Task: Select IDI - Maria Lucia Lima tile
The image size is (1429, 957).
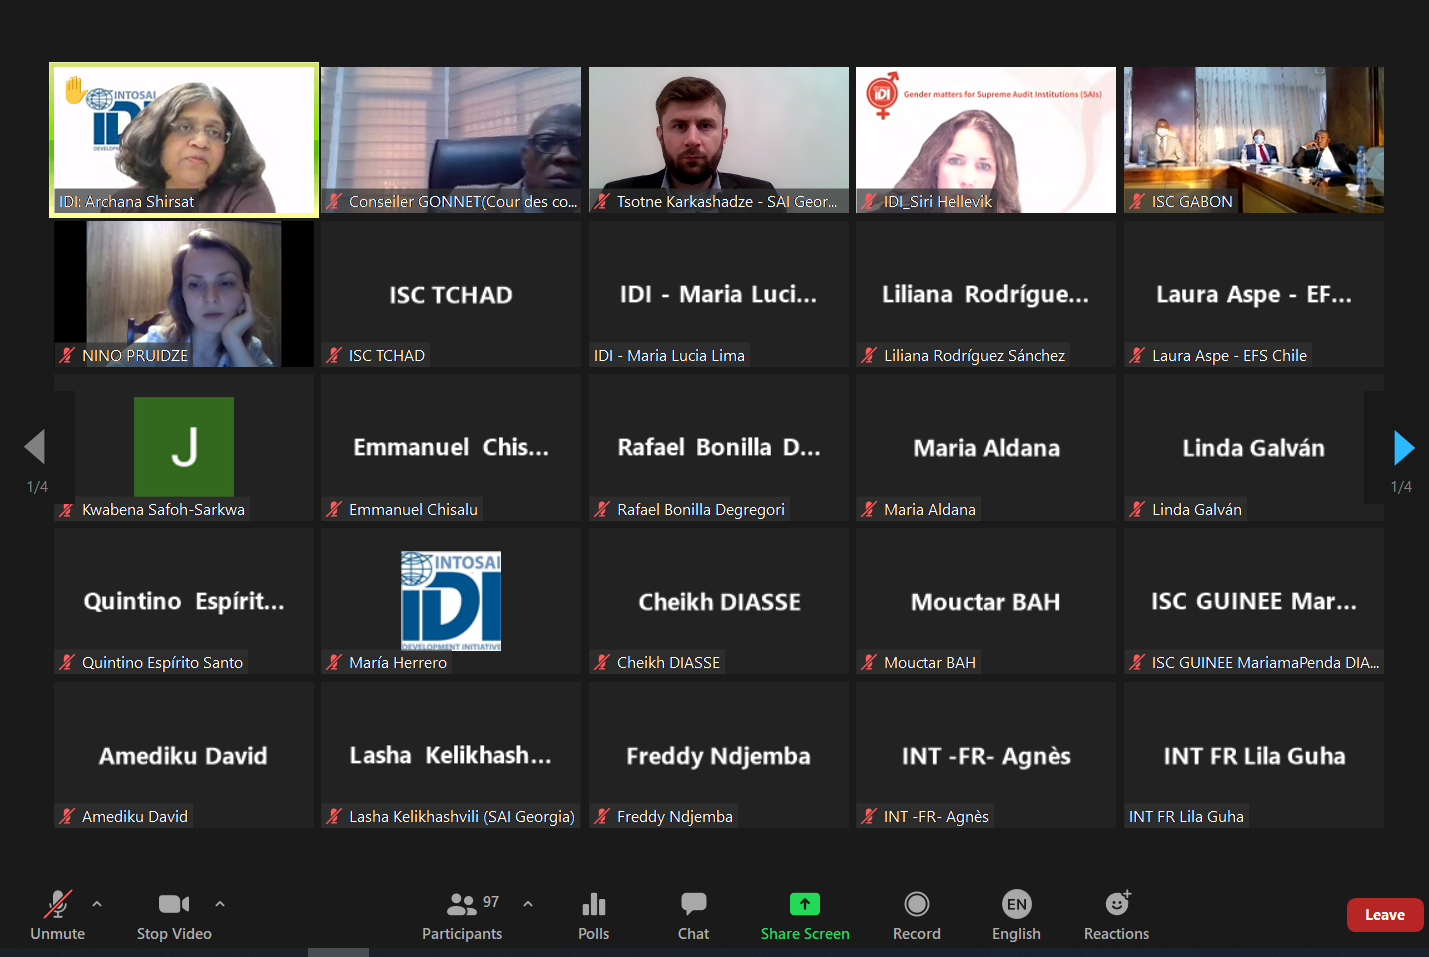Action: pyautogui.click(x=719, y=294)
